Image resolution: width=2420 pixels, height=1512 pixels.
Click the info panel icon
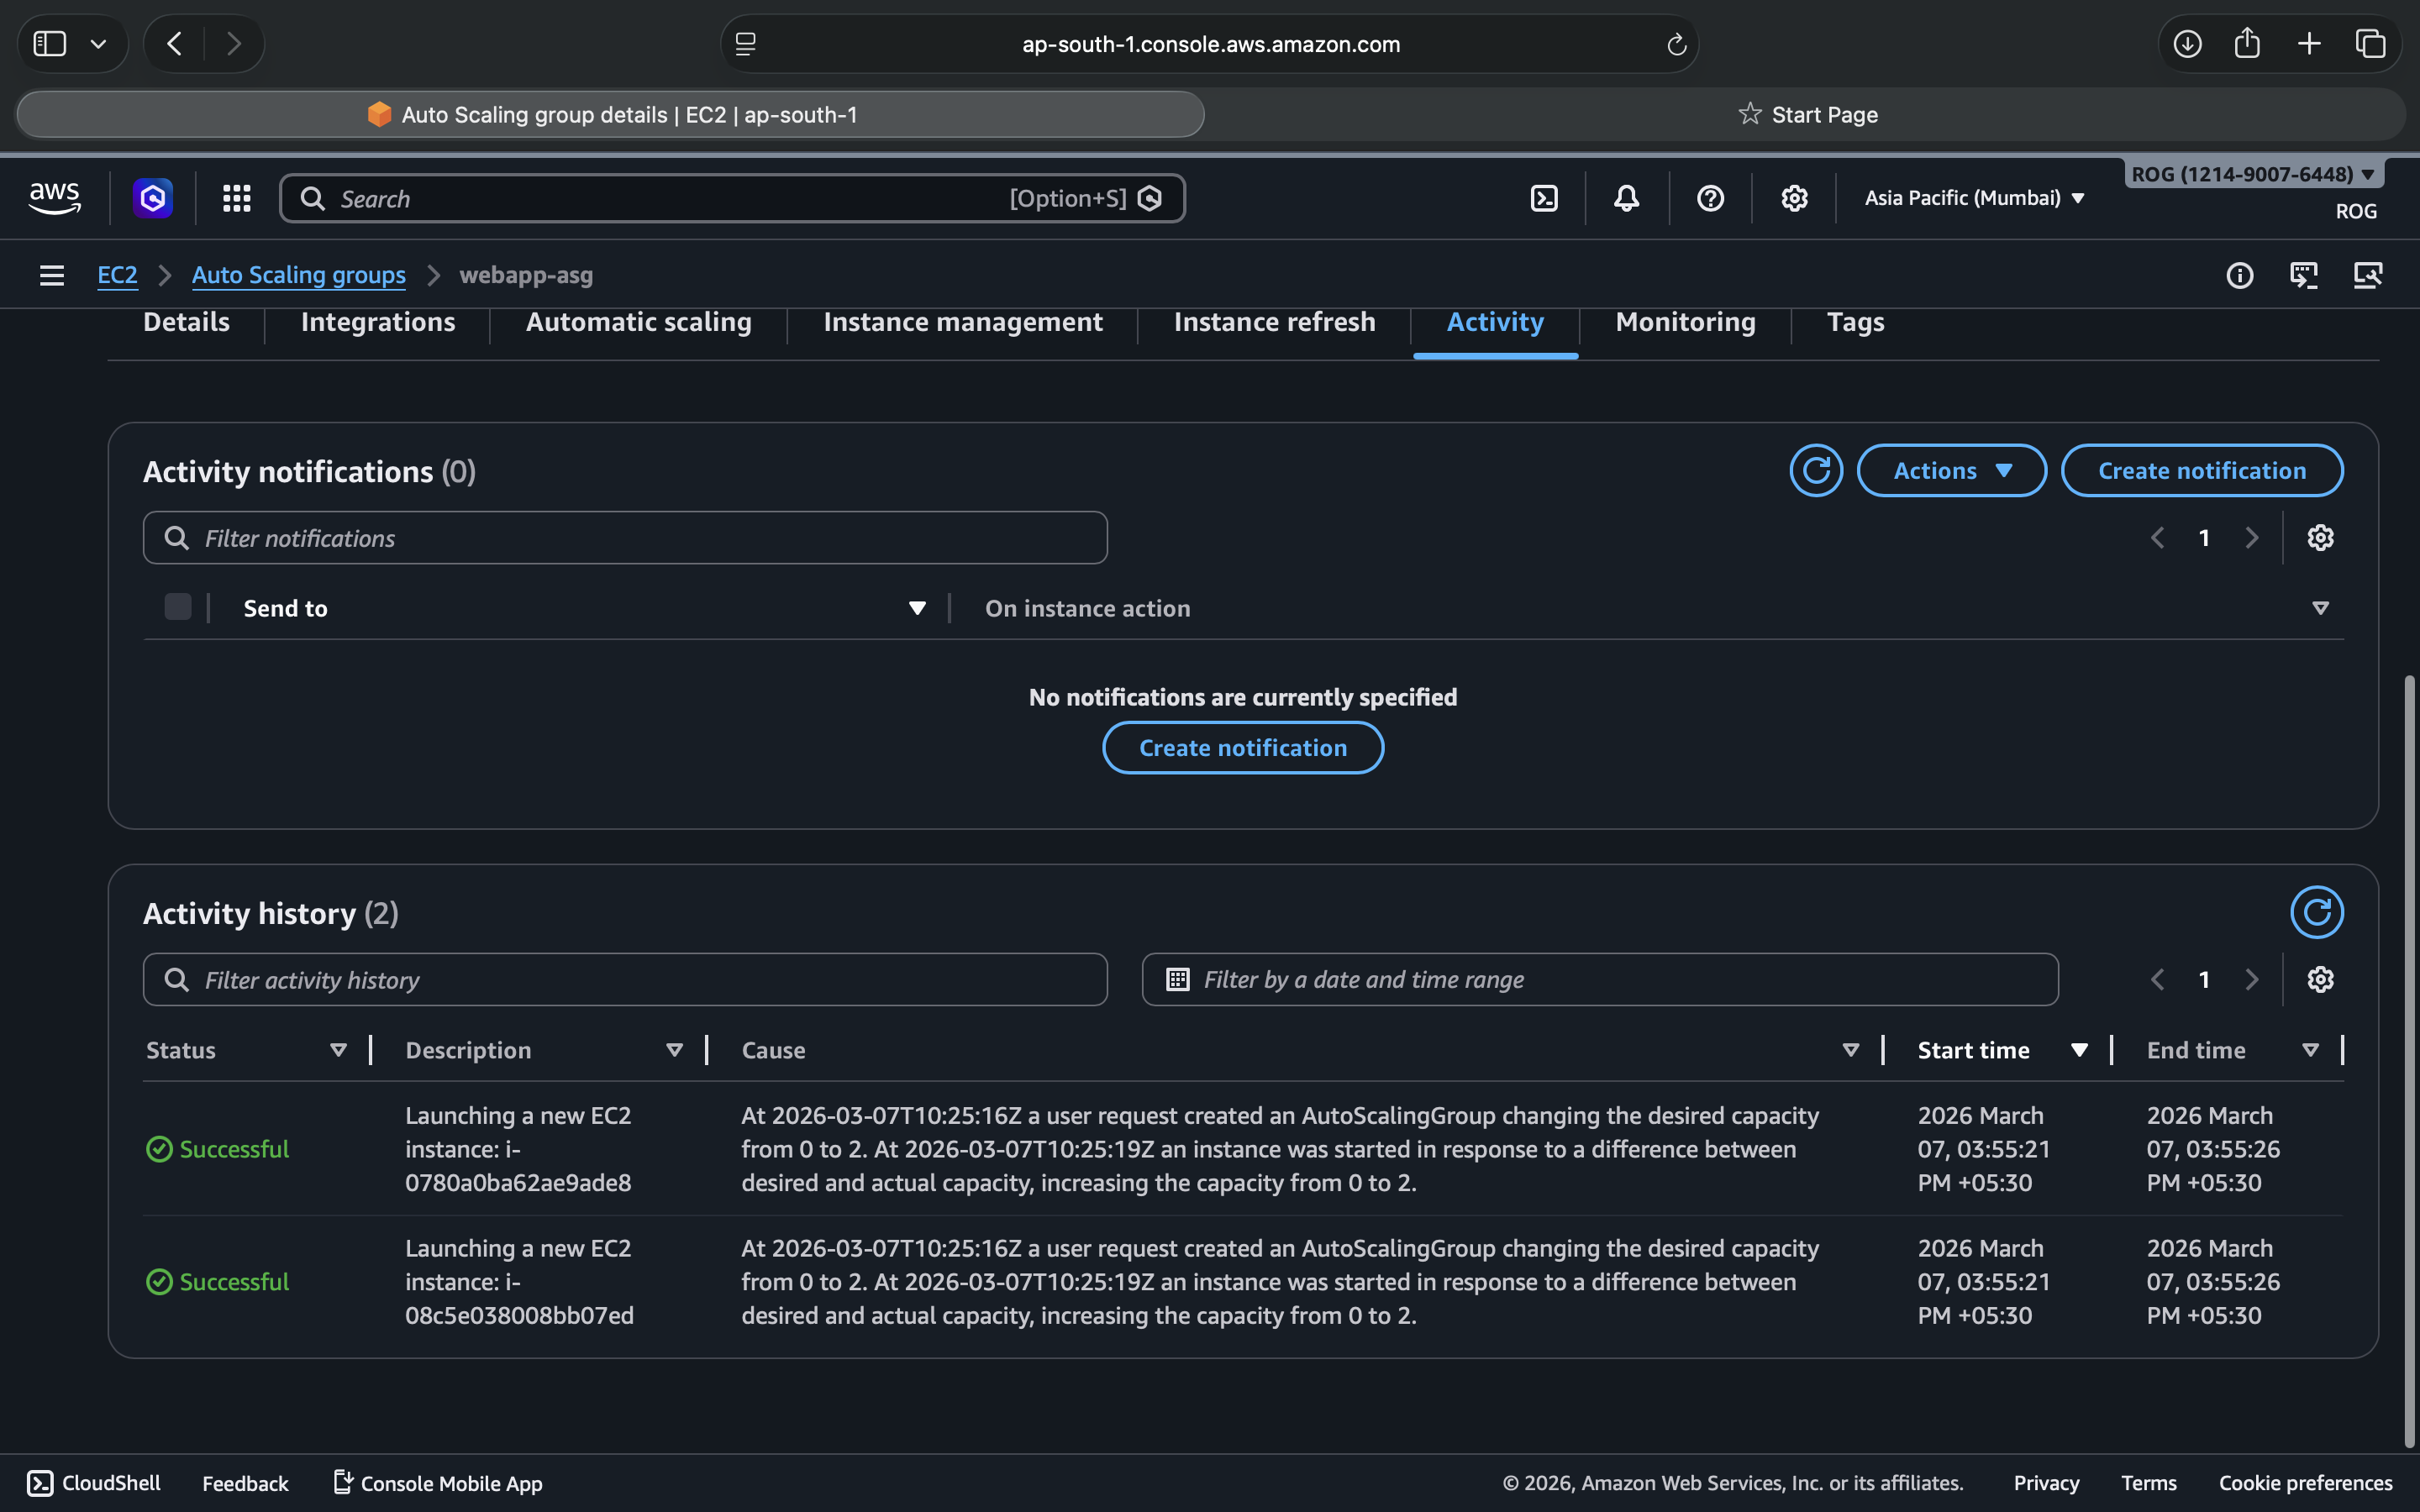point(2239,275)
